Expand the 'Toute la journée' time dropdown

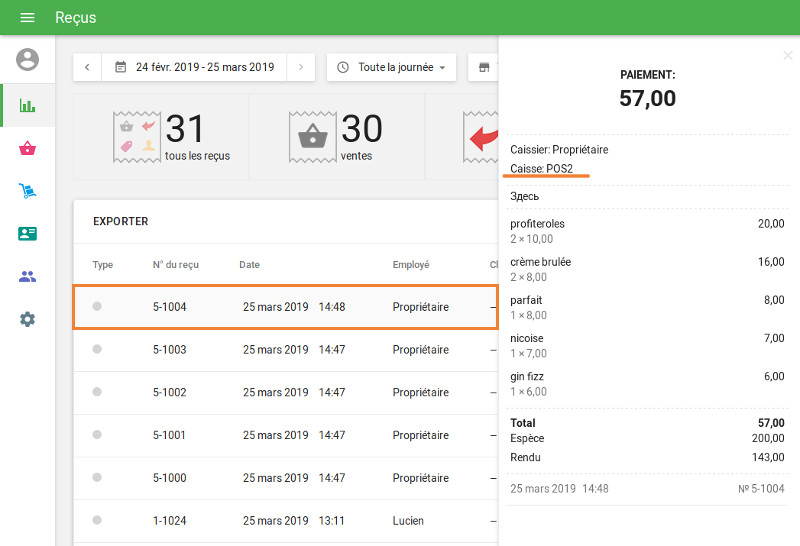pos(391,67)
